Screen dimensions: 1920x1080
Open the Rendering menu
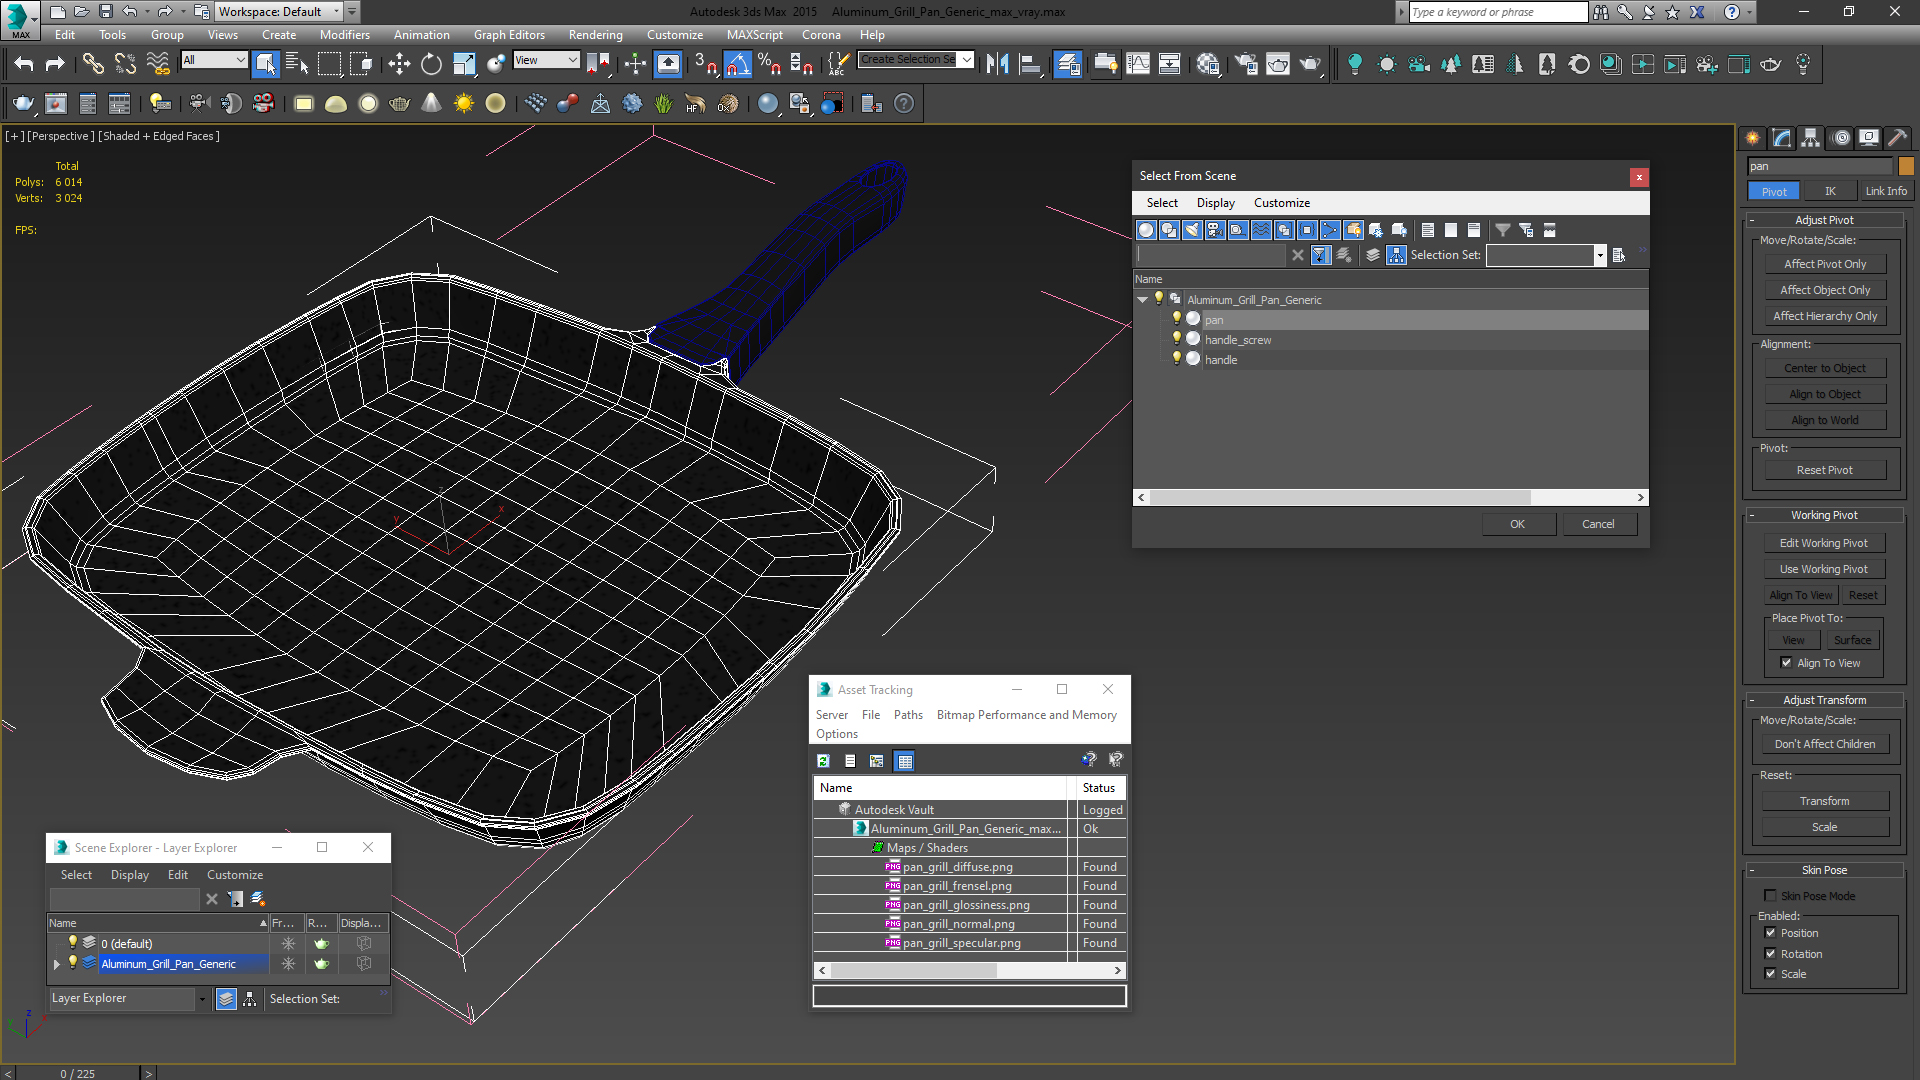595,35
